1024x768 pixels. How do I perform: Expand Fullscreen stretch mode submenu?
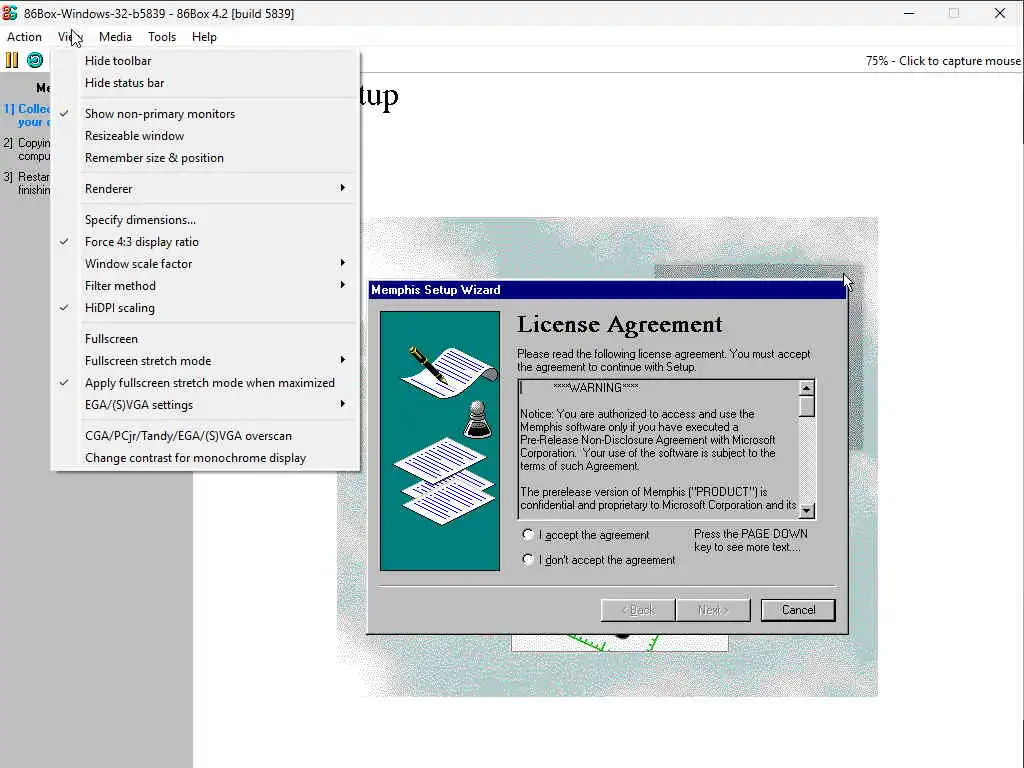coord(205,360)
